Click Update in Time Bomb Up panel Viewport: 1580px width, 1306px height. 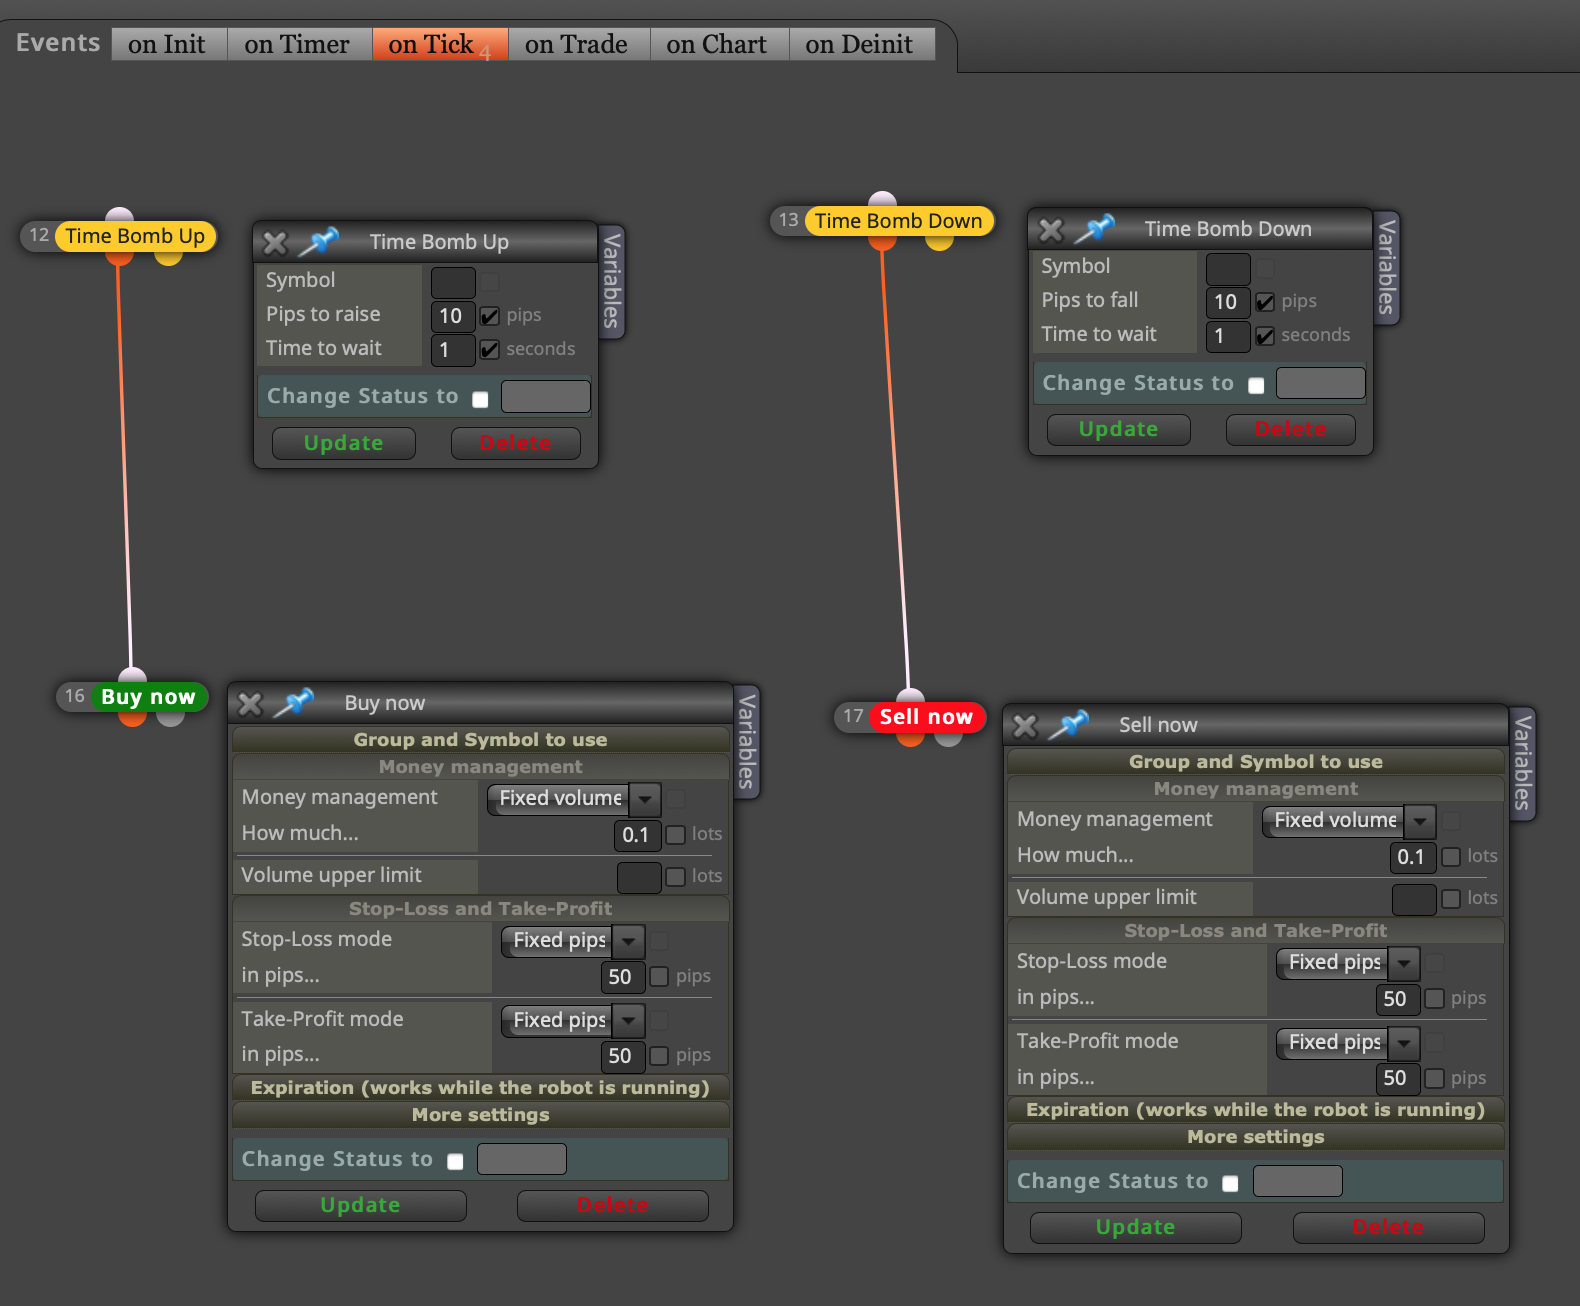click(x=344, y=443)
